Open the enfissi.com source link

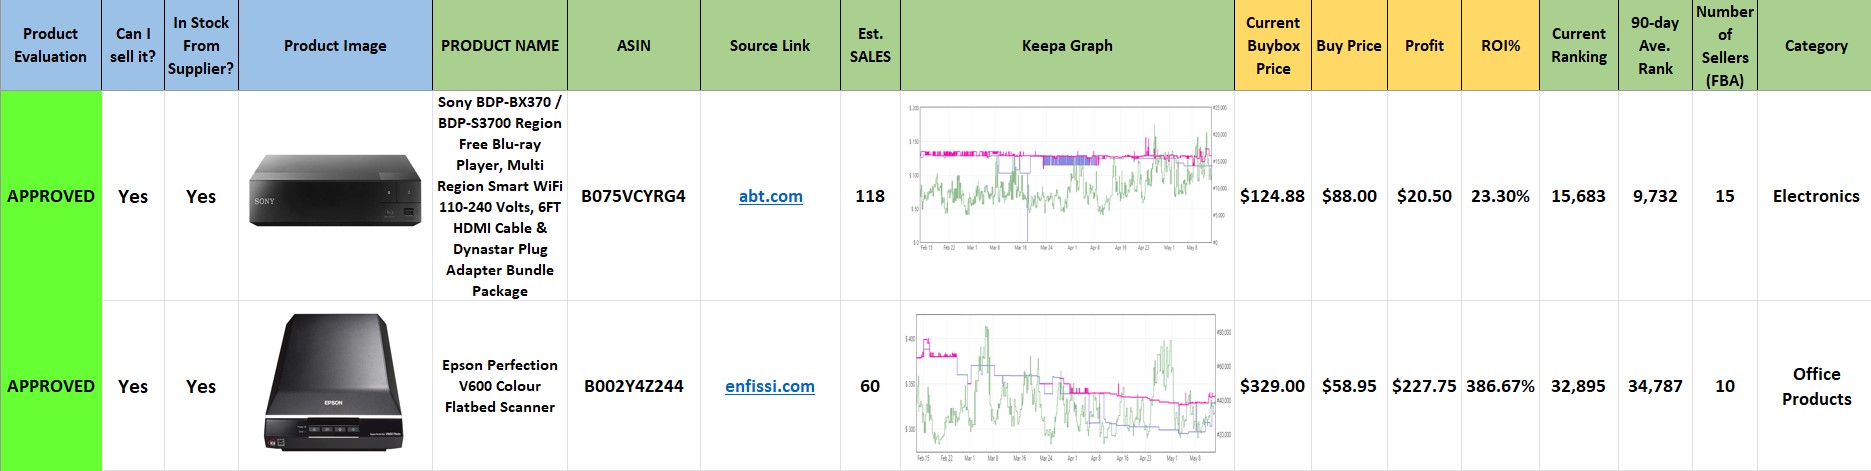pos(770,386)
